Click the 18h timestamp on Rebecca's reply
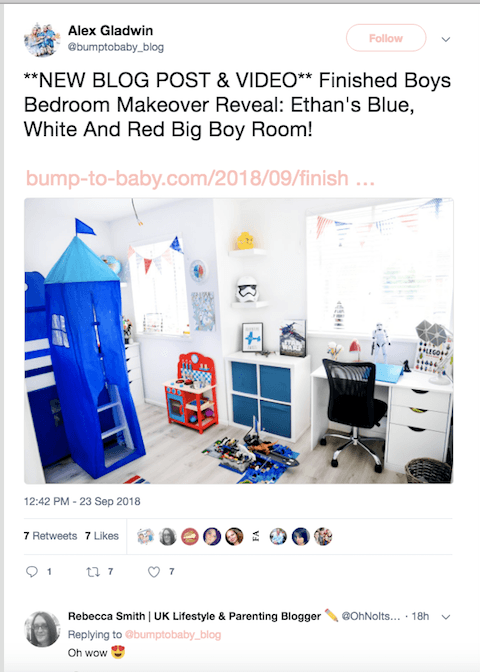 click(x=420, y=616)
